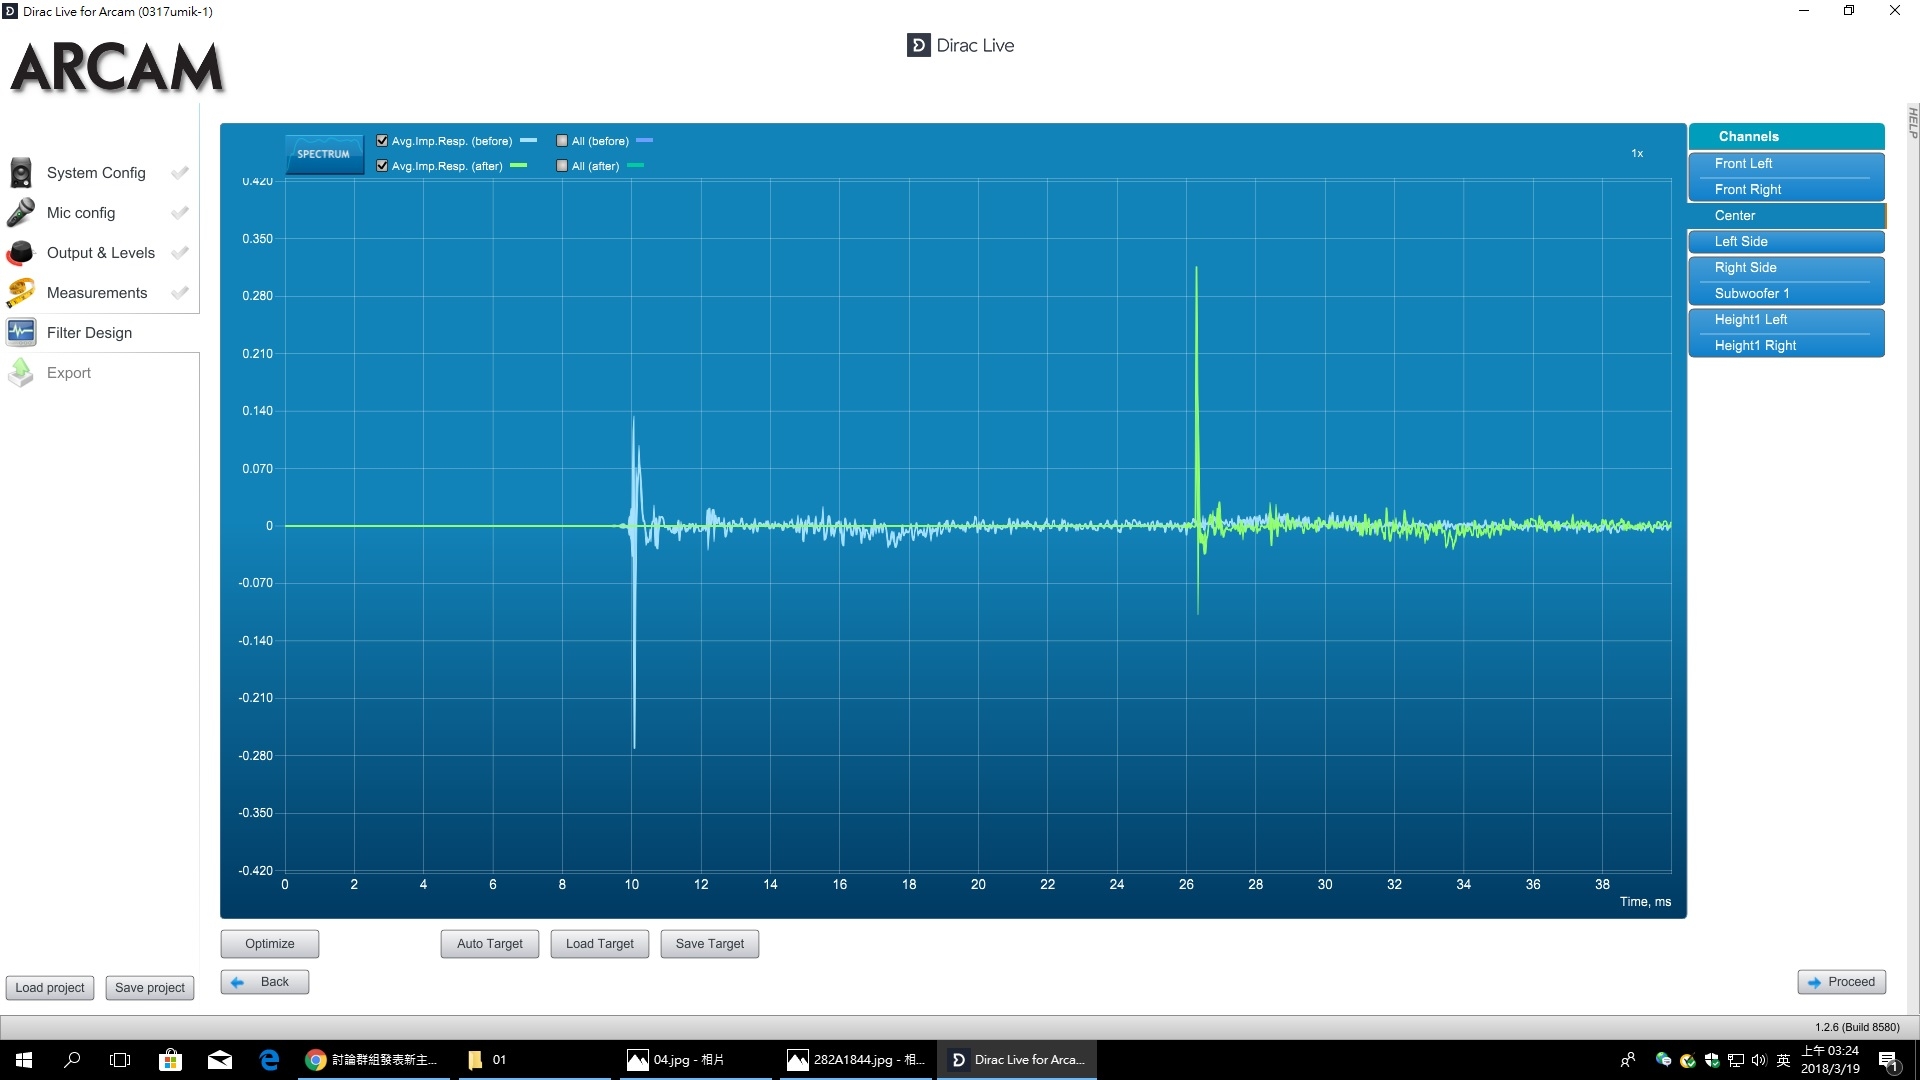1920x1080 pixels.
Task: Click Proceed button
Action: point(1842,982)
